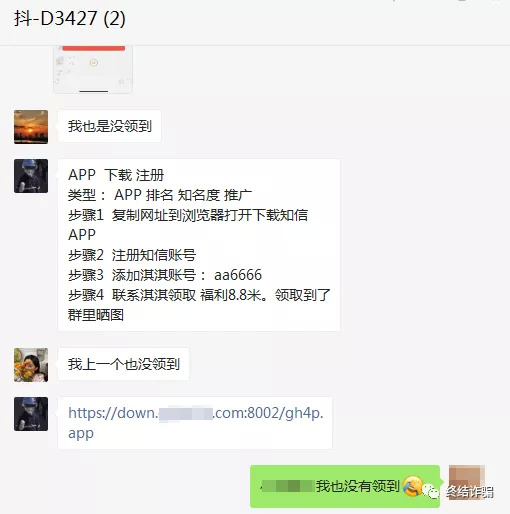Image resolution: width=510 pixels, height=514 pixels.
Task: Click the laughing-crying emoji in the green bubble
Action: tap(412, 486)
